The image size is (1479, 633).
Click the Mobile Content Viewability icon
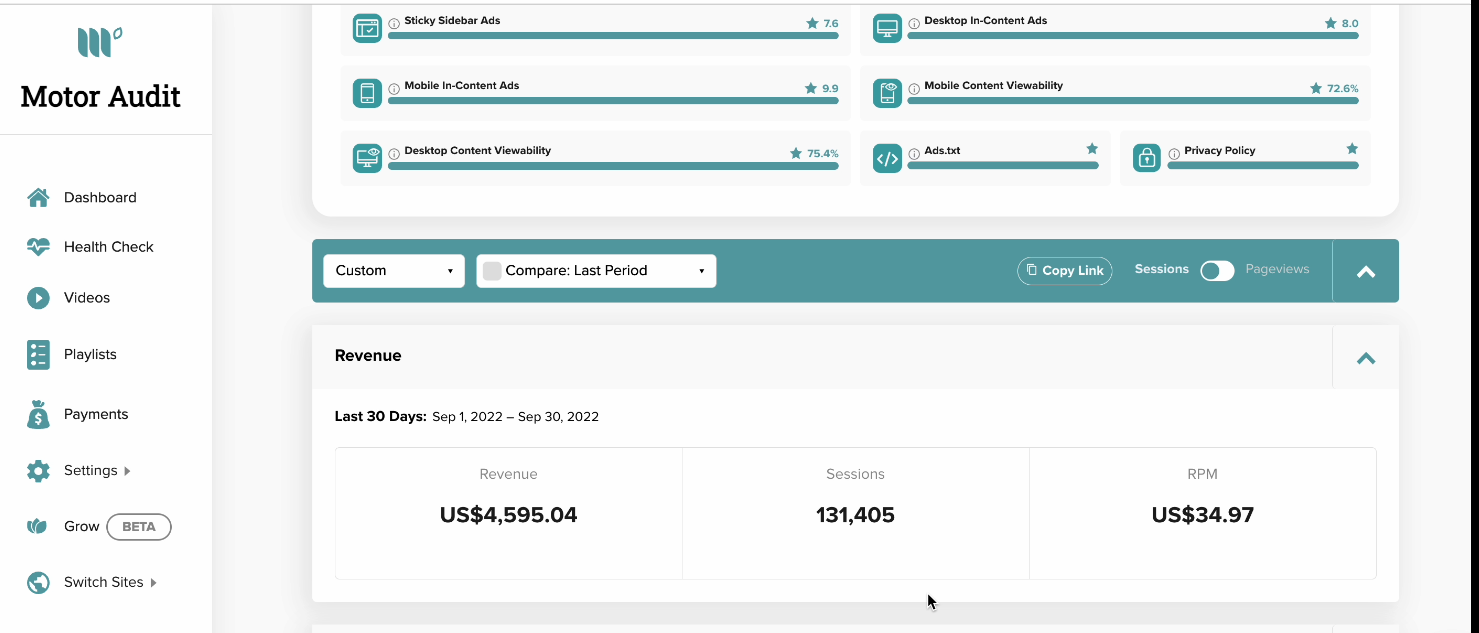[887, 93]
